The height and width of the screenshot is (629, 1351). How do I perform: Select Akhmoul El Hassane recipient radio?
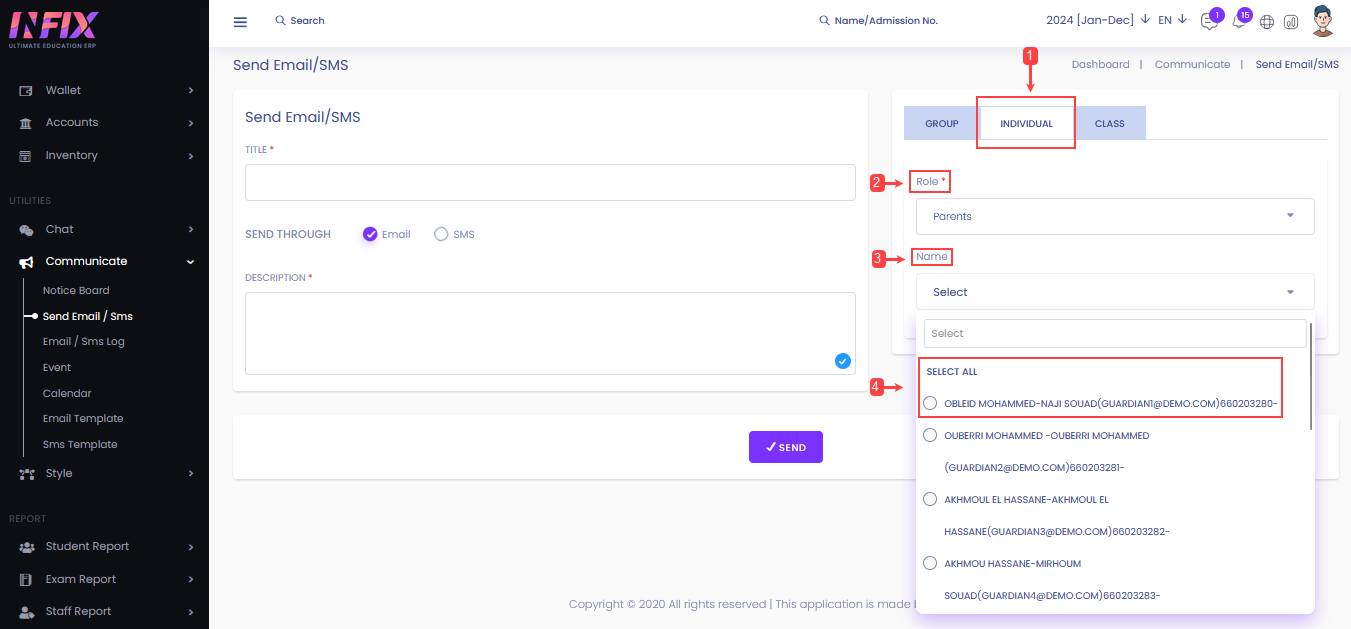click(930, 499)
